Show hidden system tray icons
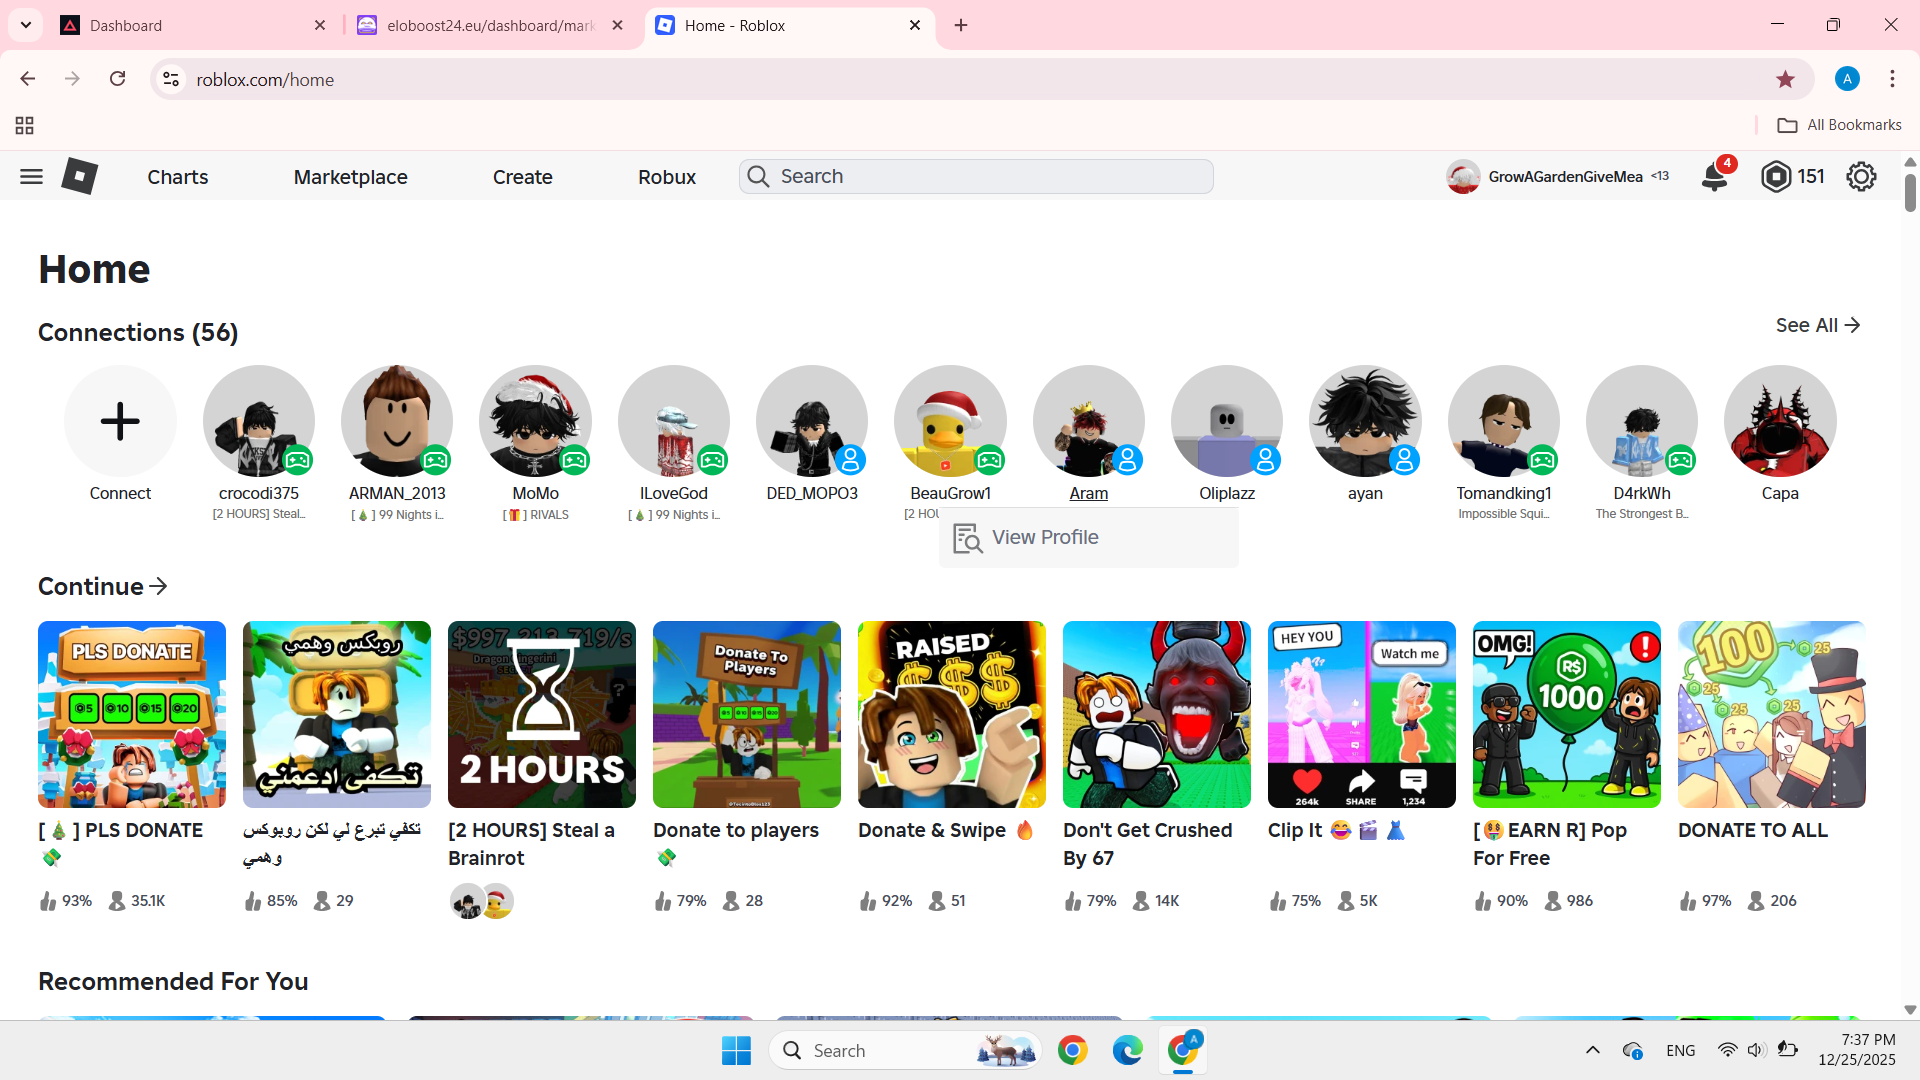Viewport: 1920px width, 1080px height. [1593, 1051]
